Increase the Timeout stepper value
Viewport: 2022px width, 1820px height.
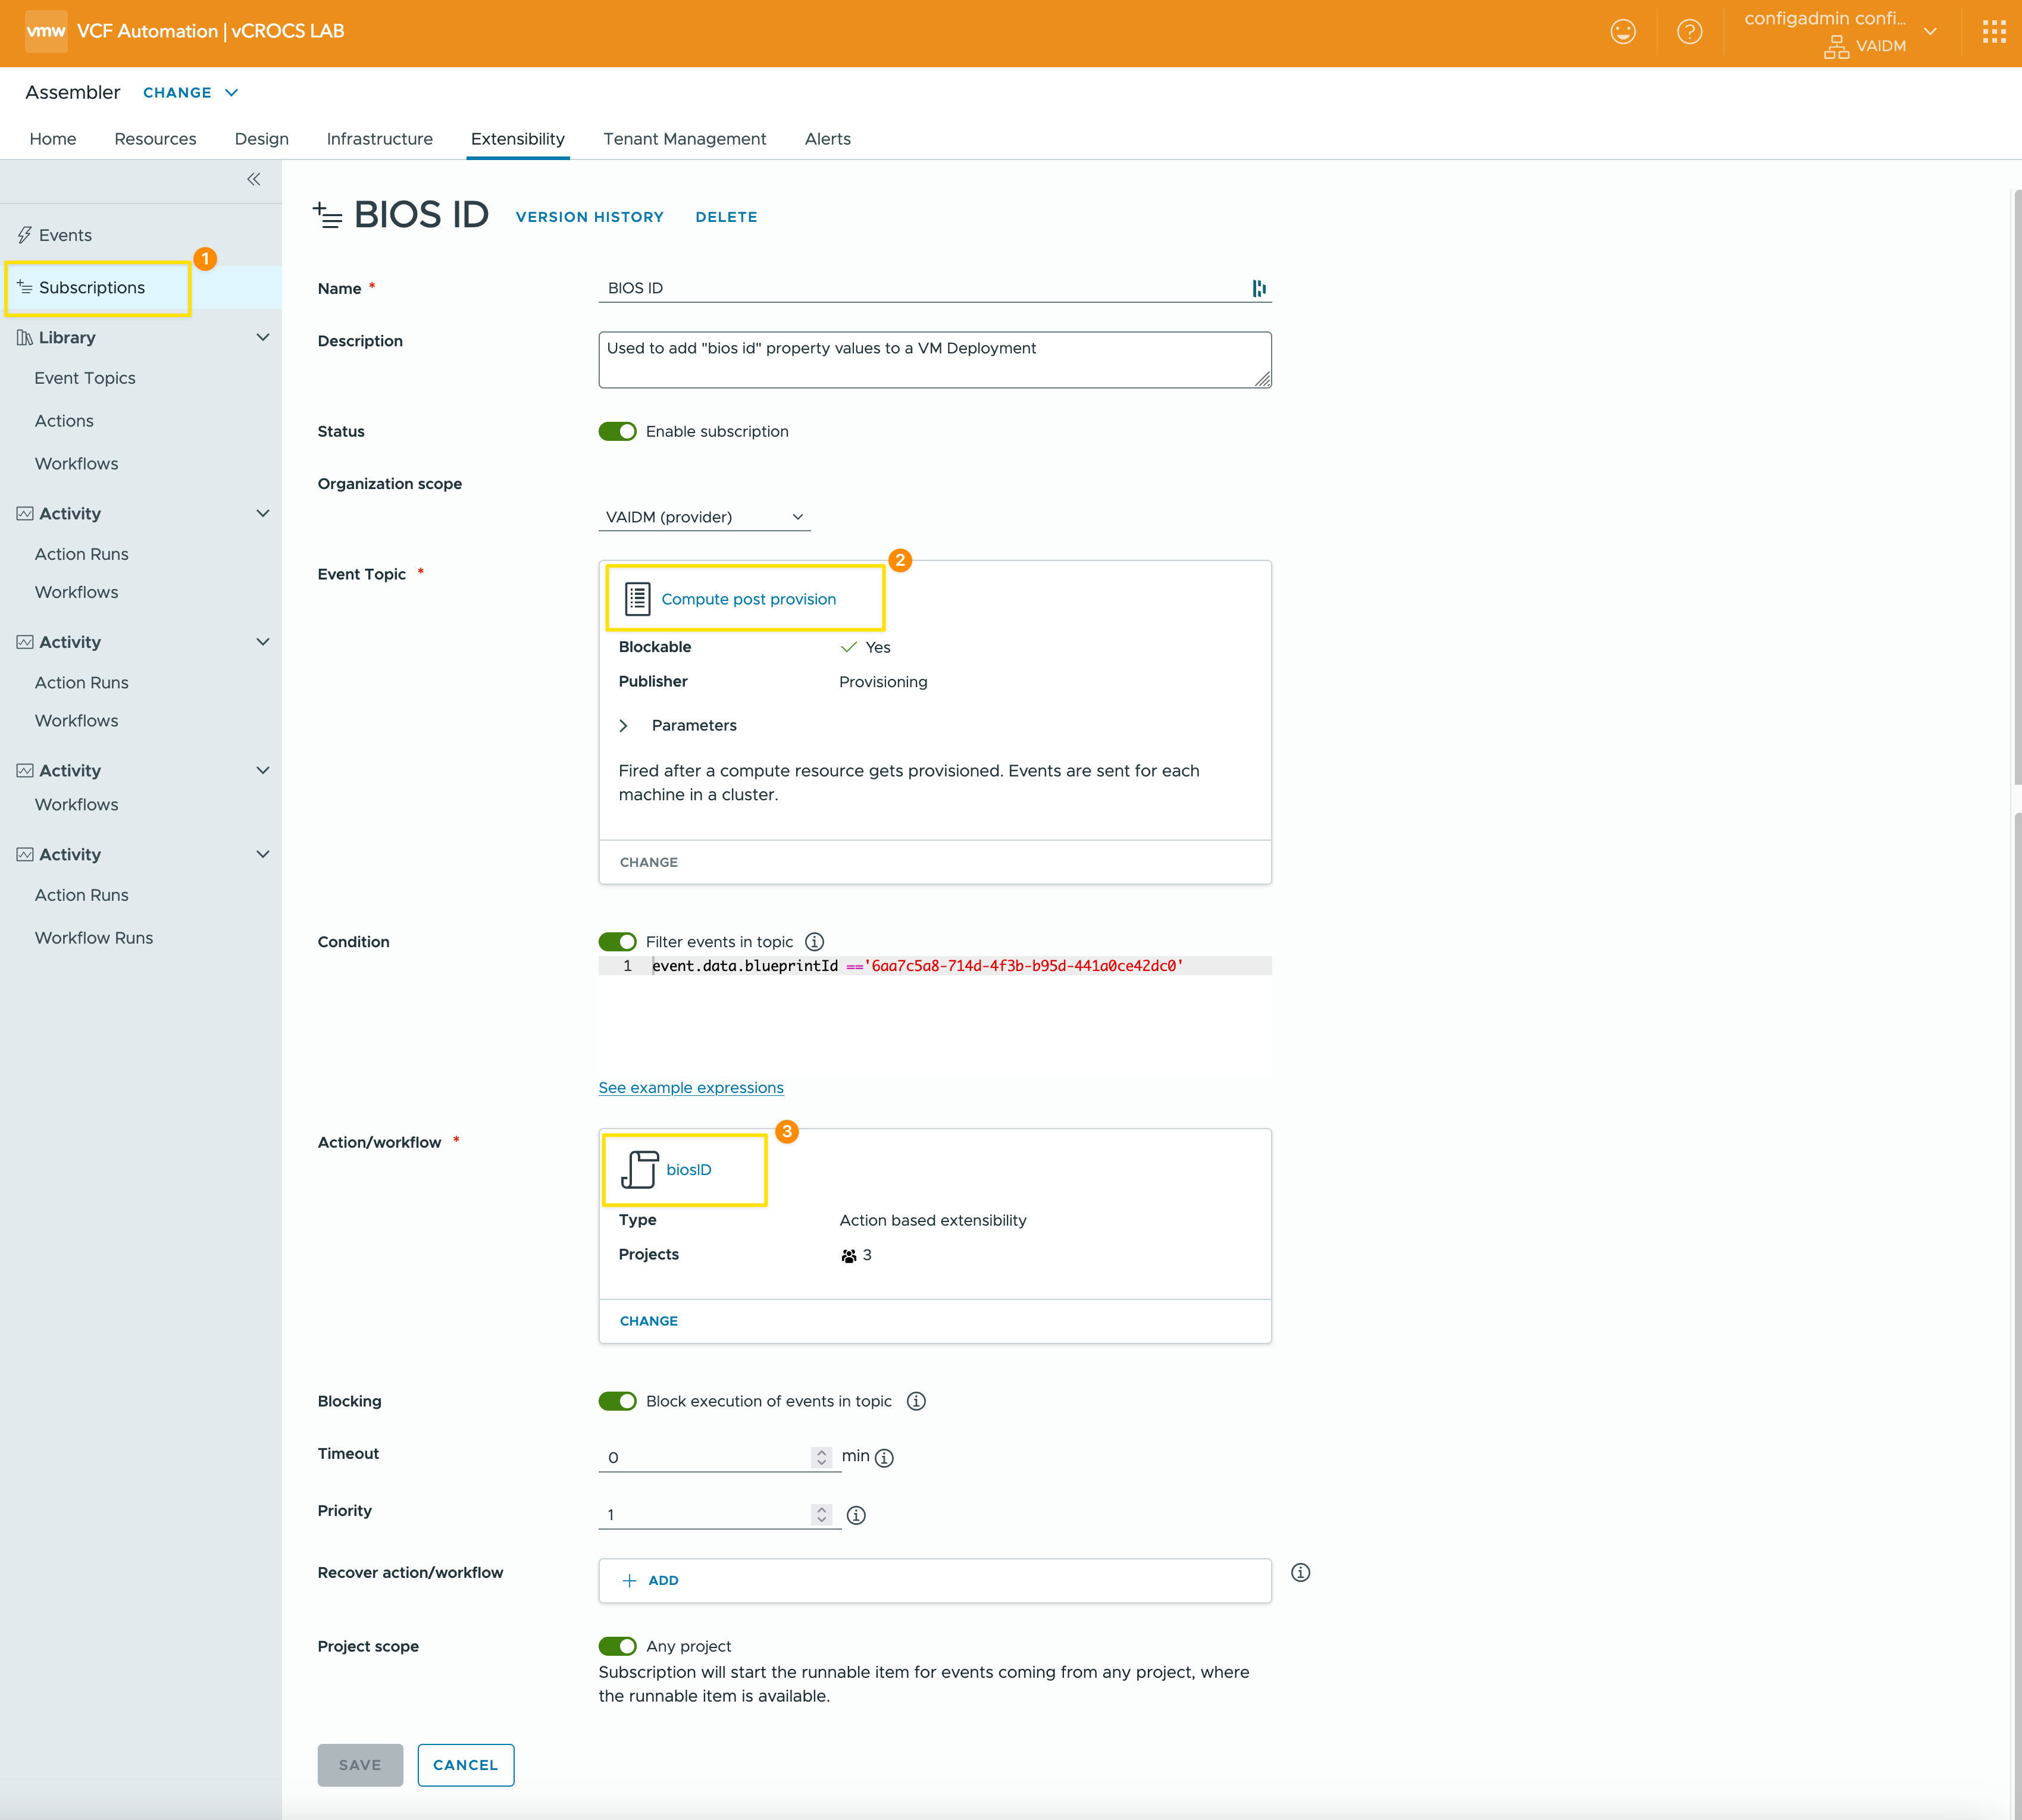[x=821, y=1451]
